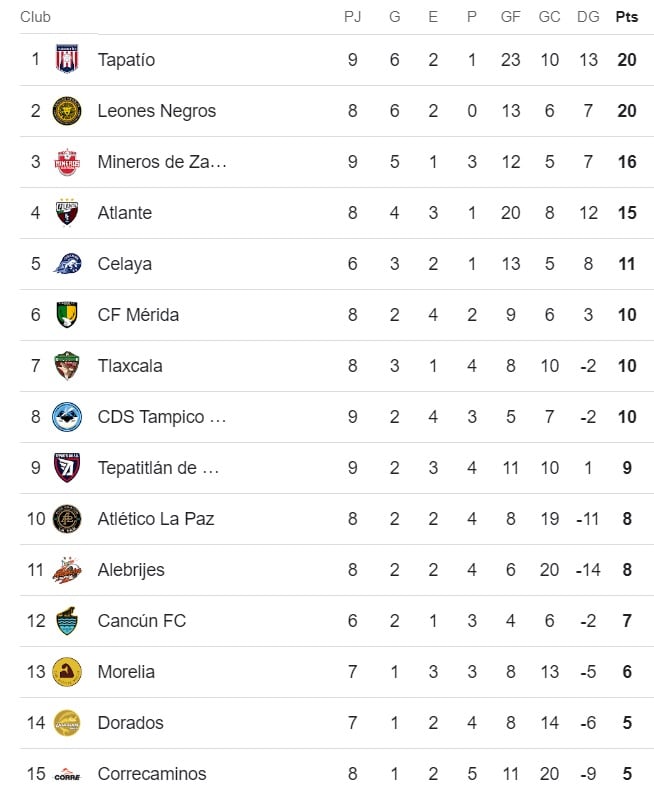654x802 pixels.
Task: Click the Cancún FC crest icon
Action: (67, 621)
